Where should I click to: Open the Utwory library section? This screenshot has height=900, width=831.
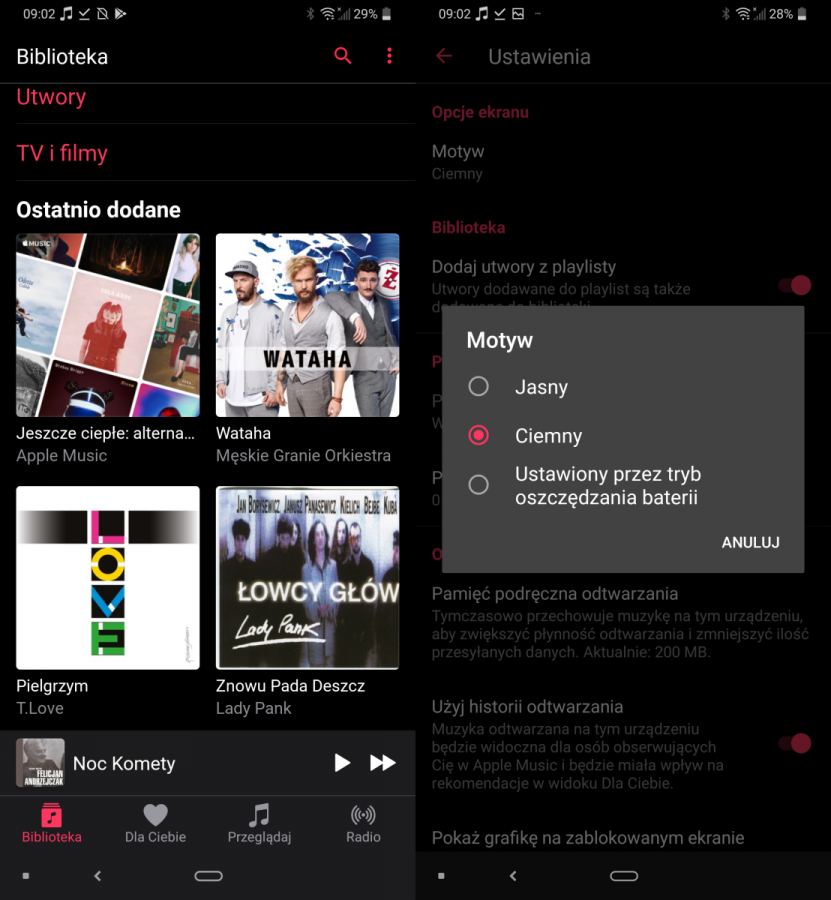(51, 97)
